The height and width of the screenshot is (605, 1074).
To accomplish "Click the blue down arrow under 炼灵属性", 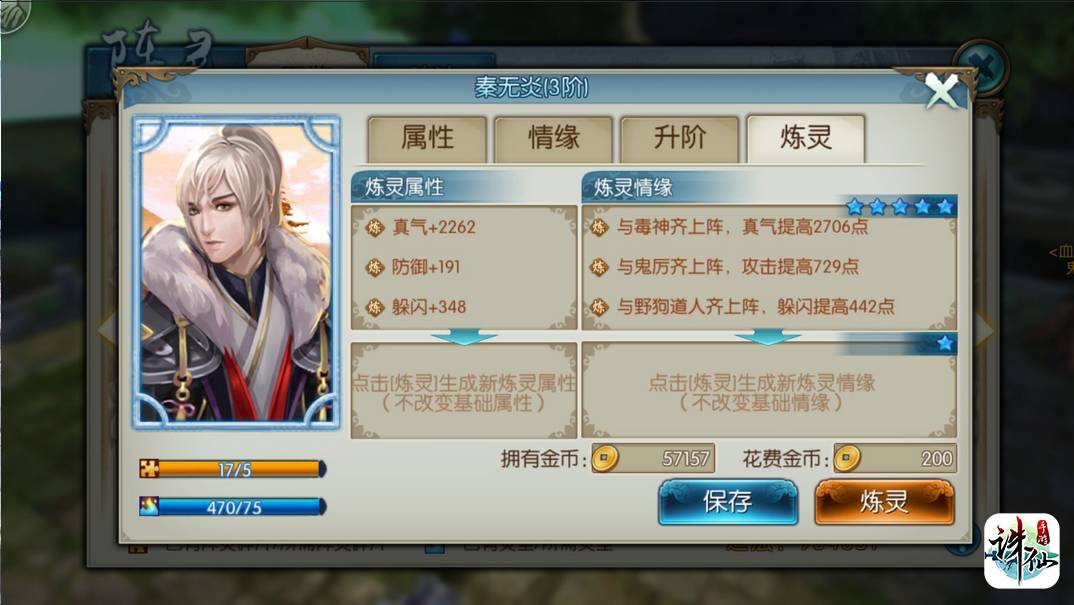I will pyautogui.click(x=464, y=337).
